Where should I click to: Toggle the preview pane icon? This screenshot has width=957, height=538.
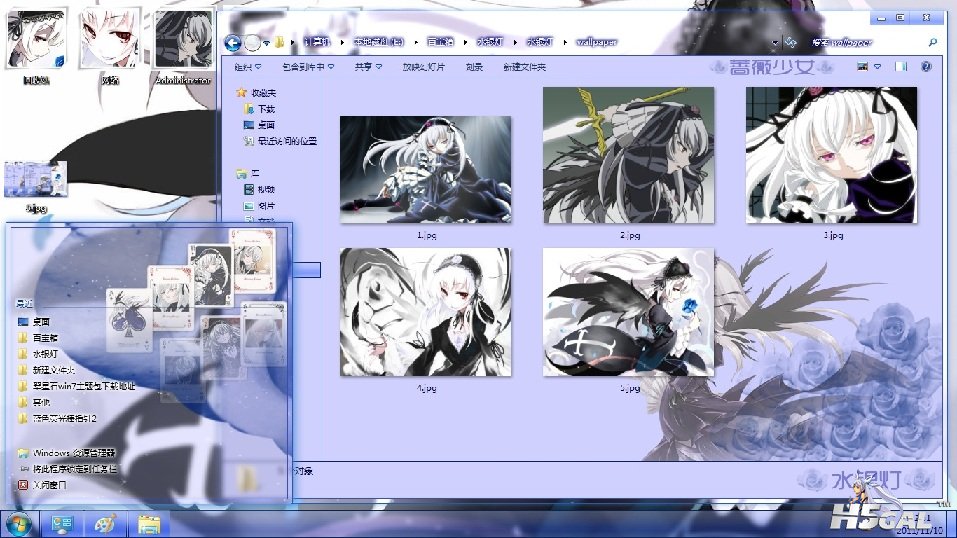pos(901,67)
